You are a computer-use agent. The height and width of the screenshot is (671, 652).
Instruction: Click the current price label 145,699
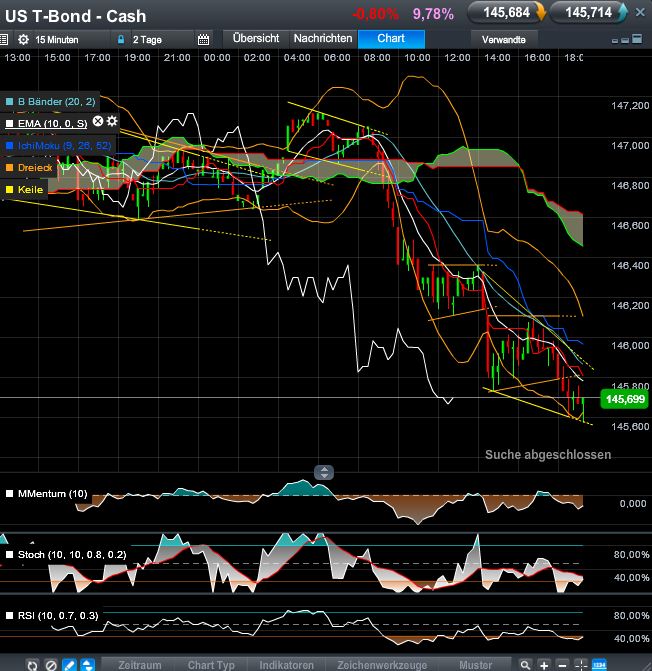tap(625, 399)
